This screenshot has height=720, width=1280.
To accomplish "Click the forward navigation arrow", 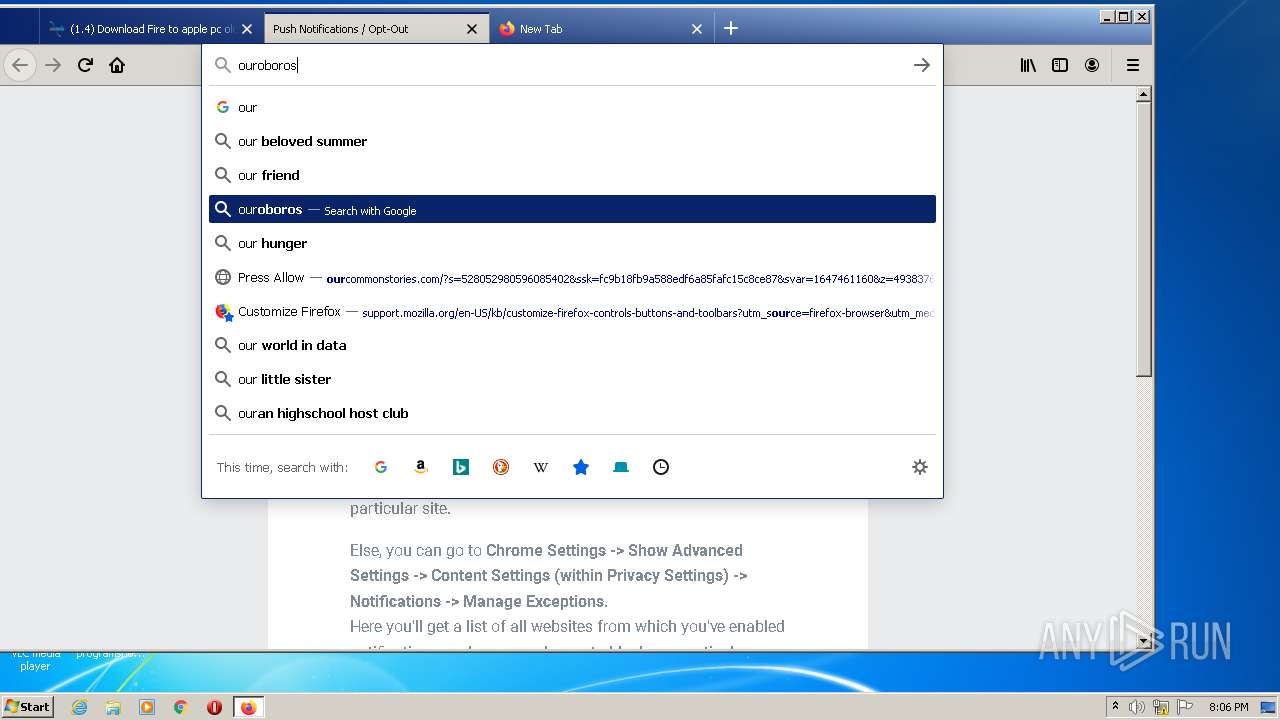I will [53, 65].
